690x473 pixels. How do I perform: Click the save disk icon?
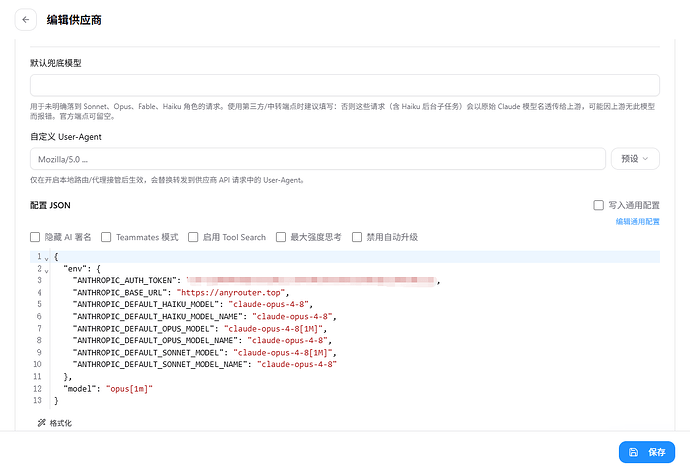[633, 452]
